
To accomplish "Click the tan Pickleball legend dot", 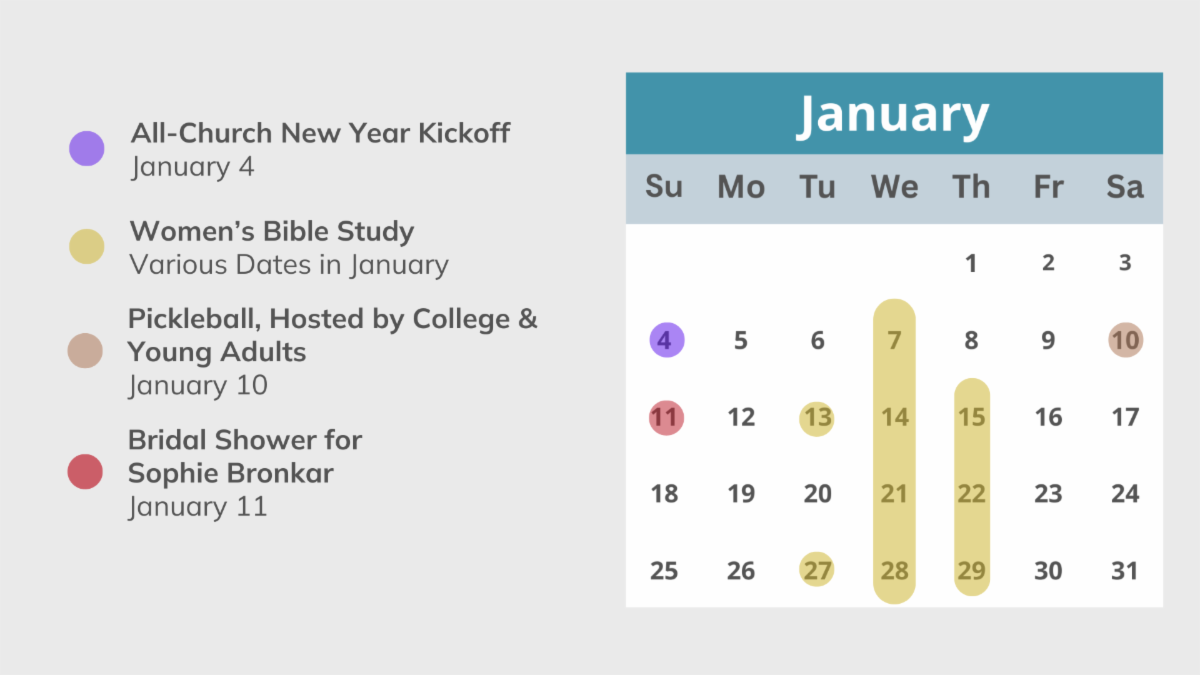I will point(85,350).
